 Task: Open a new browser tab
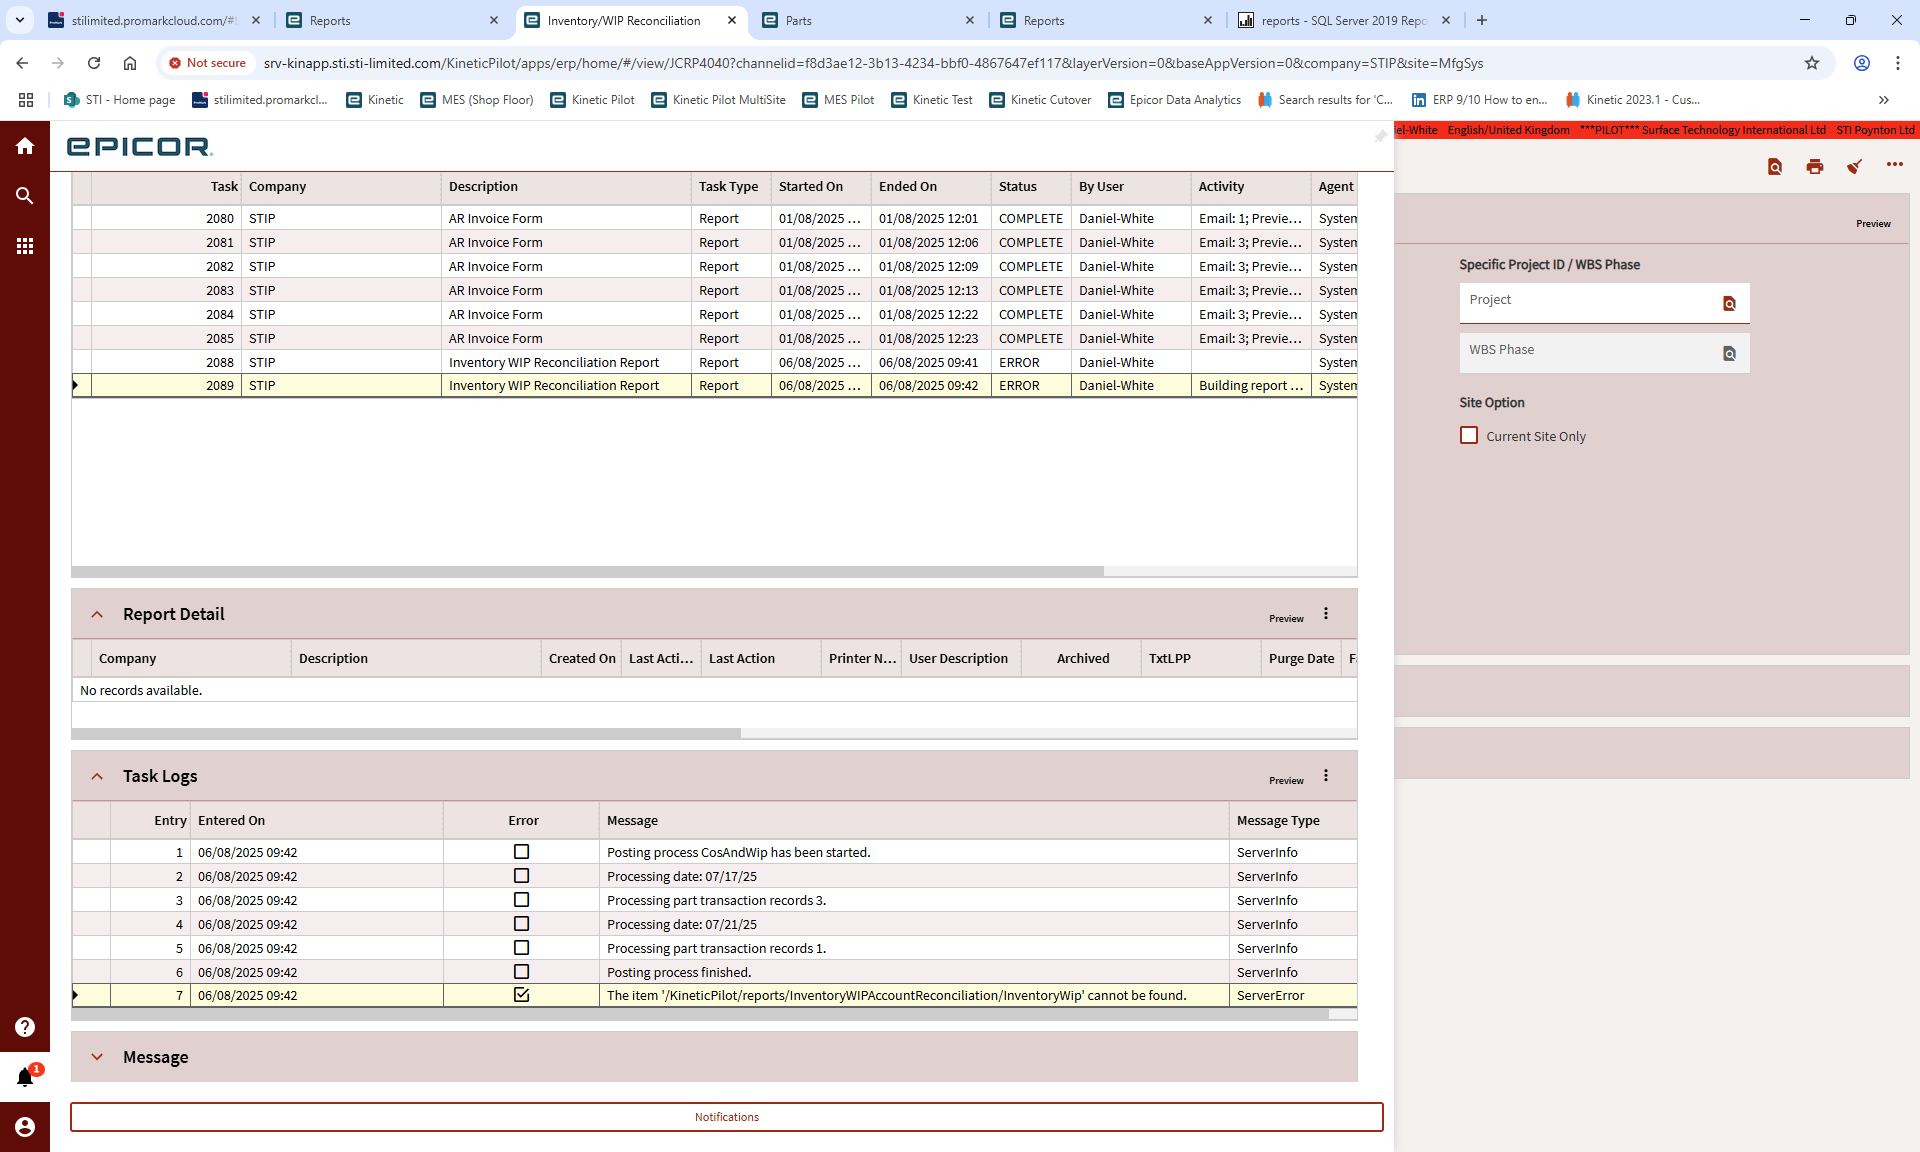tap(1482, 20)
